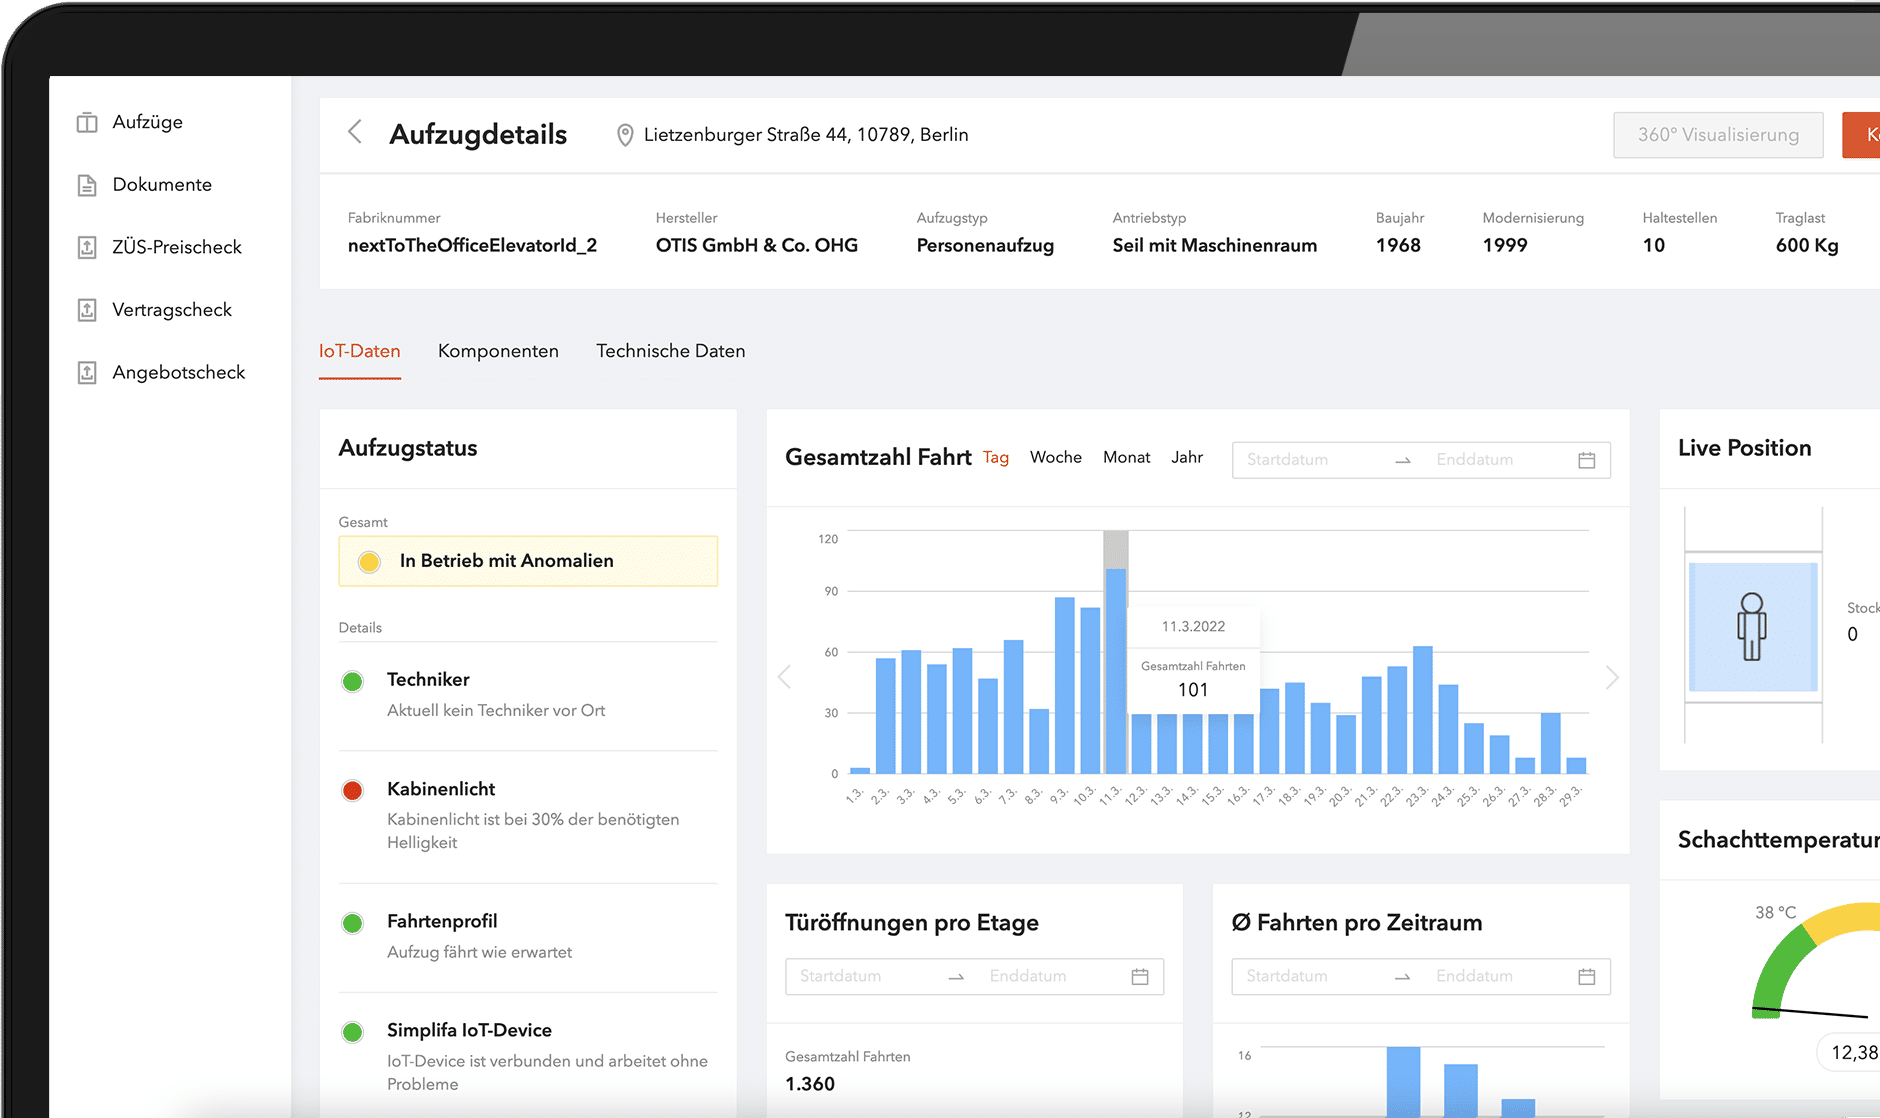Click the orange button beside 360° Visualisierung
This screenshot has width=1880, height=1118.
pos(1861,135)
